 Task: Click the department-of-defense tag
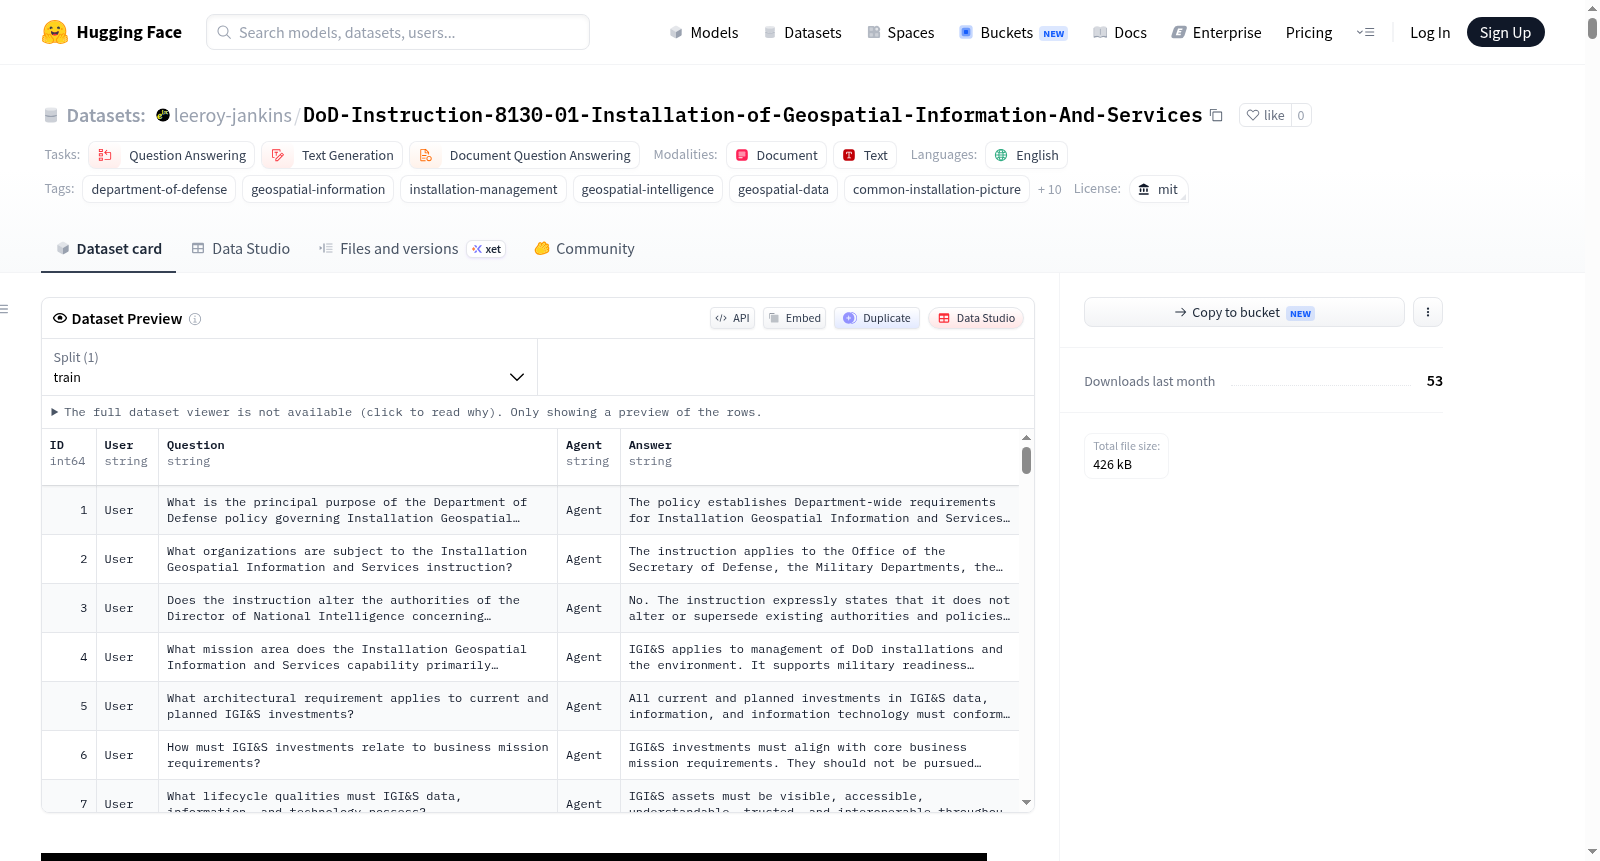(x=159, y=189)
